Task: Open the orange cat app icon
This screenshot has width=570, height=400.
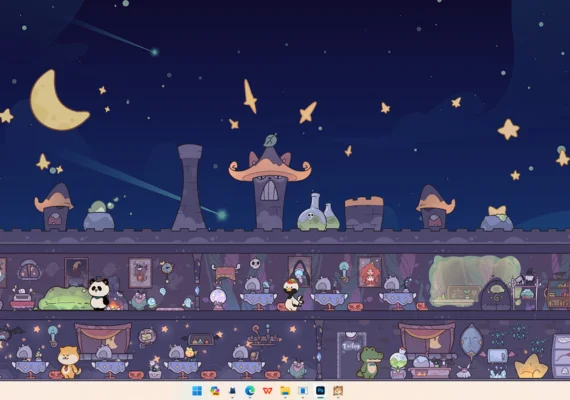Action: click(338, 391)
